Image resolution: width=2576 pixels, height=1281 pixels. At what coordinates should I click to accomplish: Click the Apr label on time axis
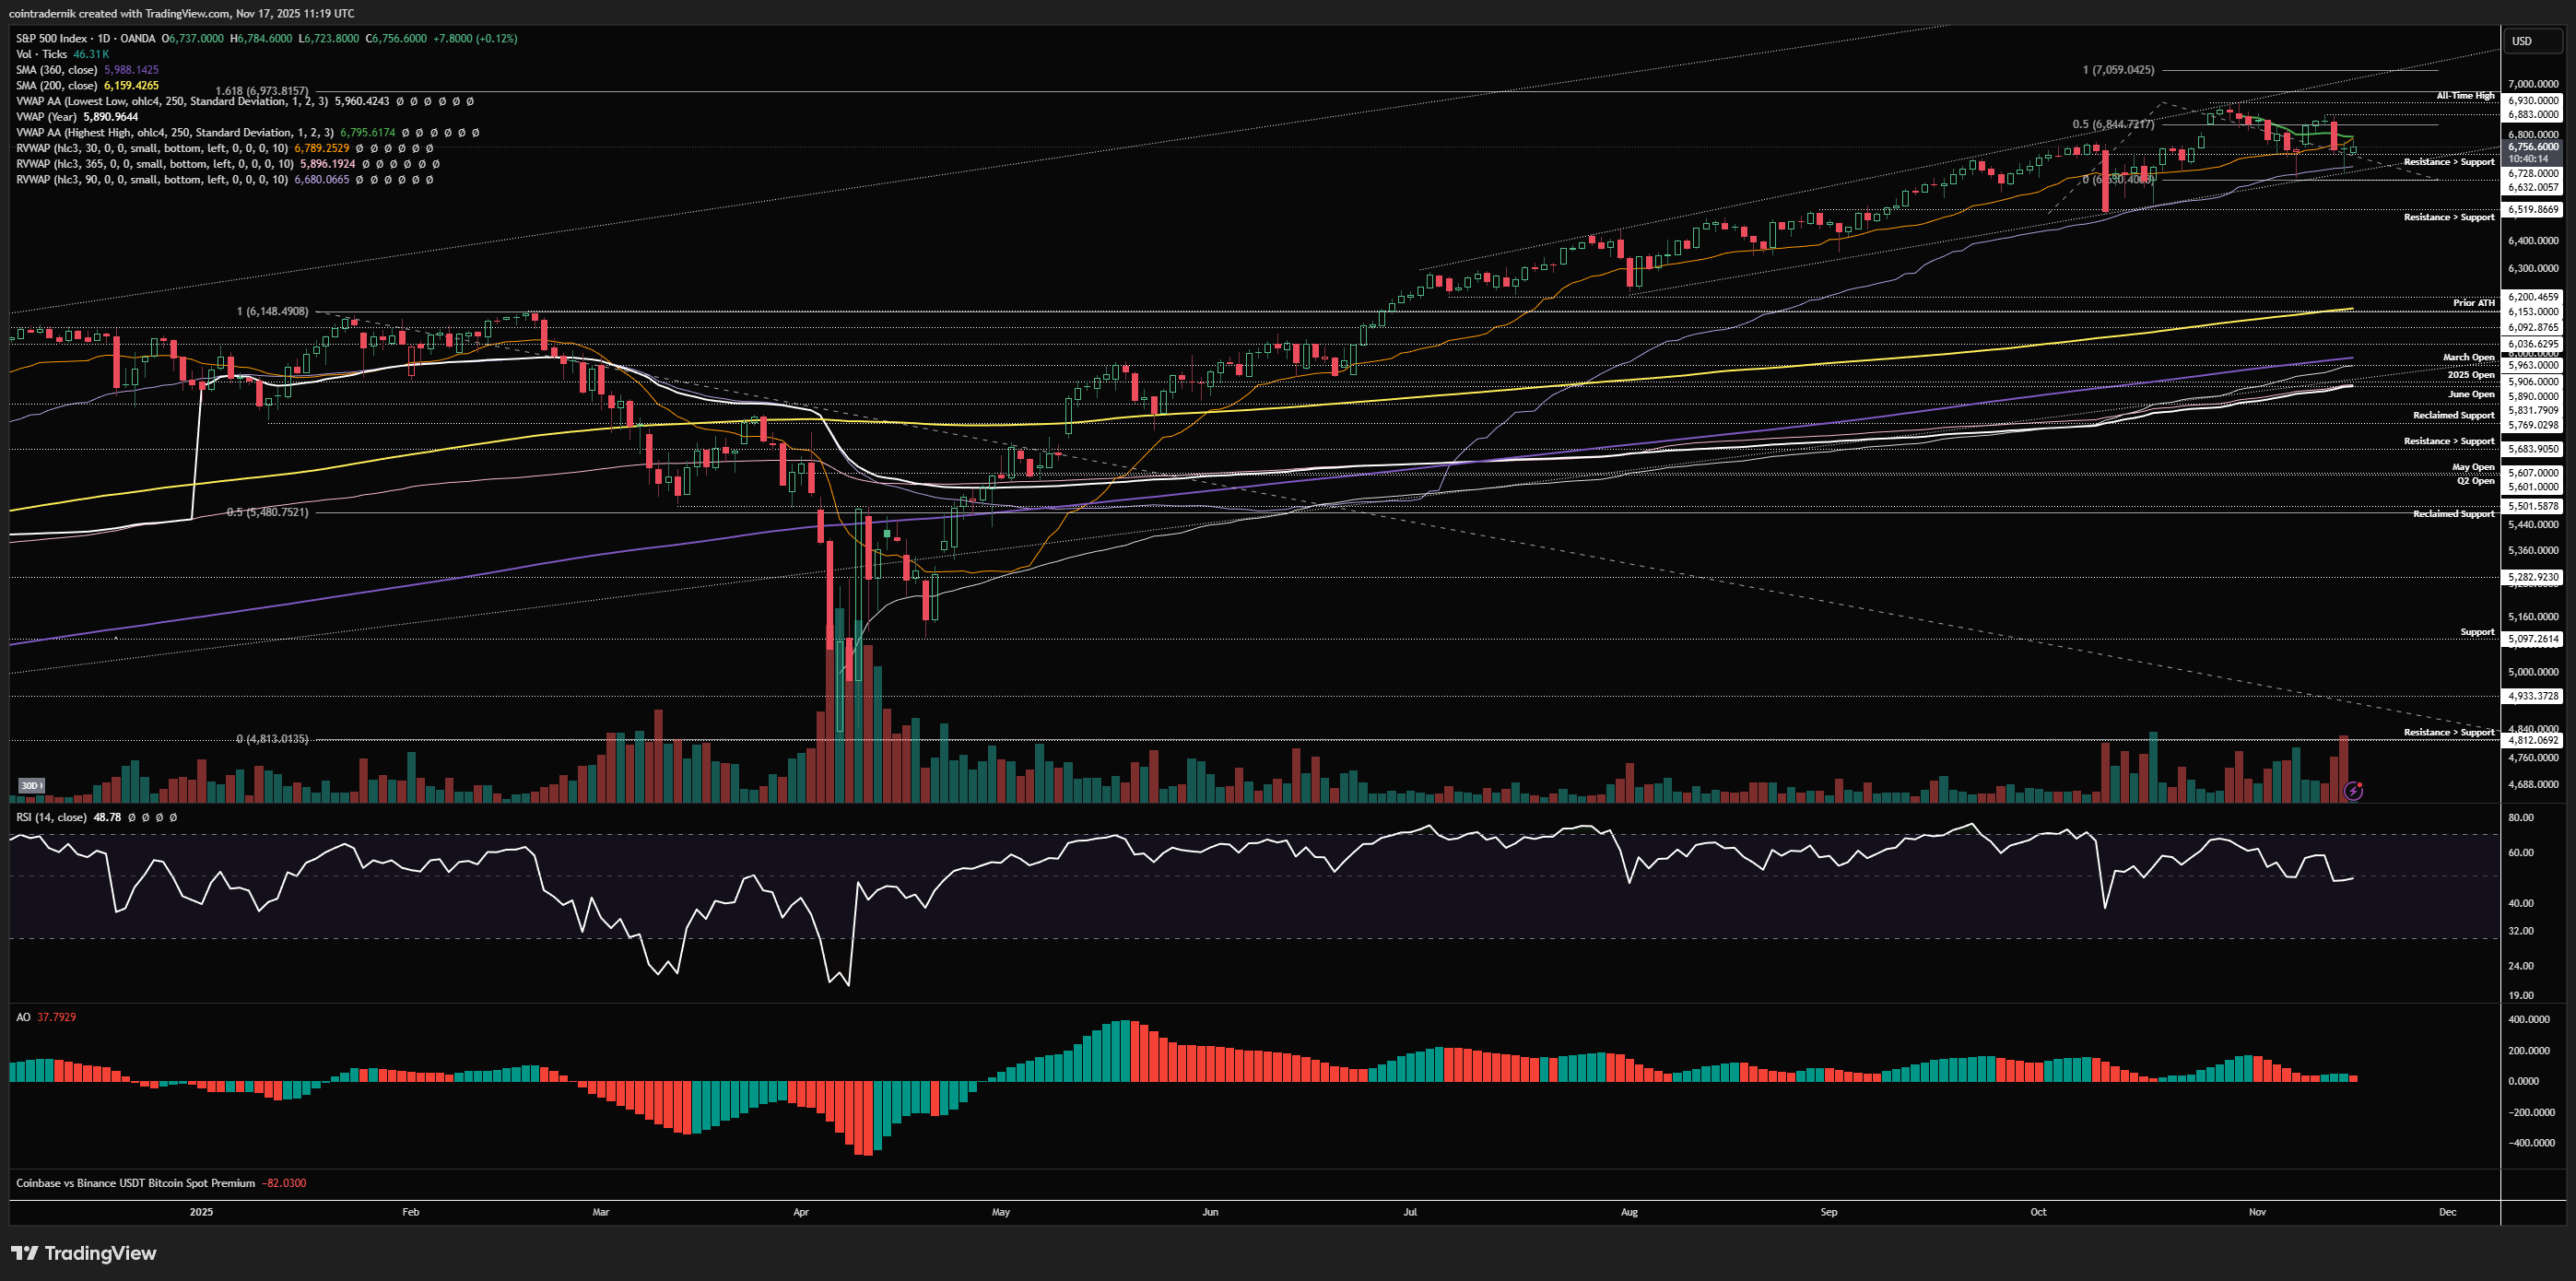coord(800,1212)
